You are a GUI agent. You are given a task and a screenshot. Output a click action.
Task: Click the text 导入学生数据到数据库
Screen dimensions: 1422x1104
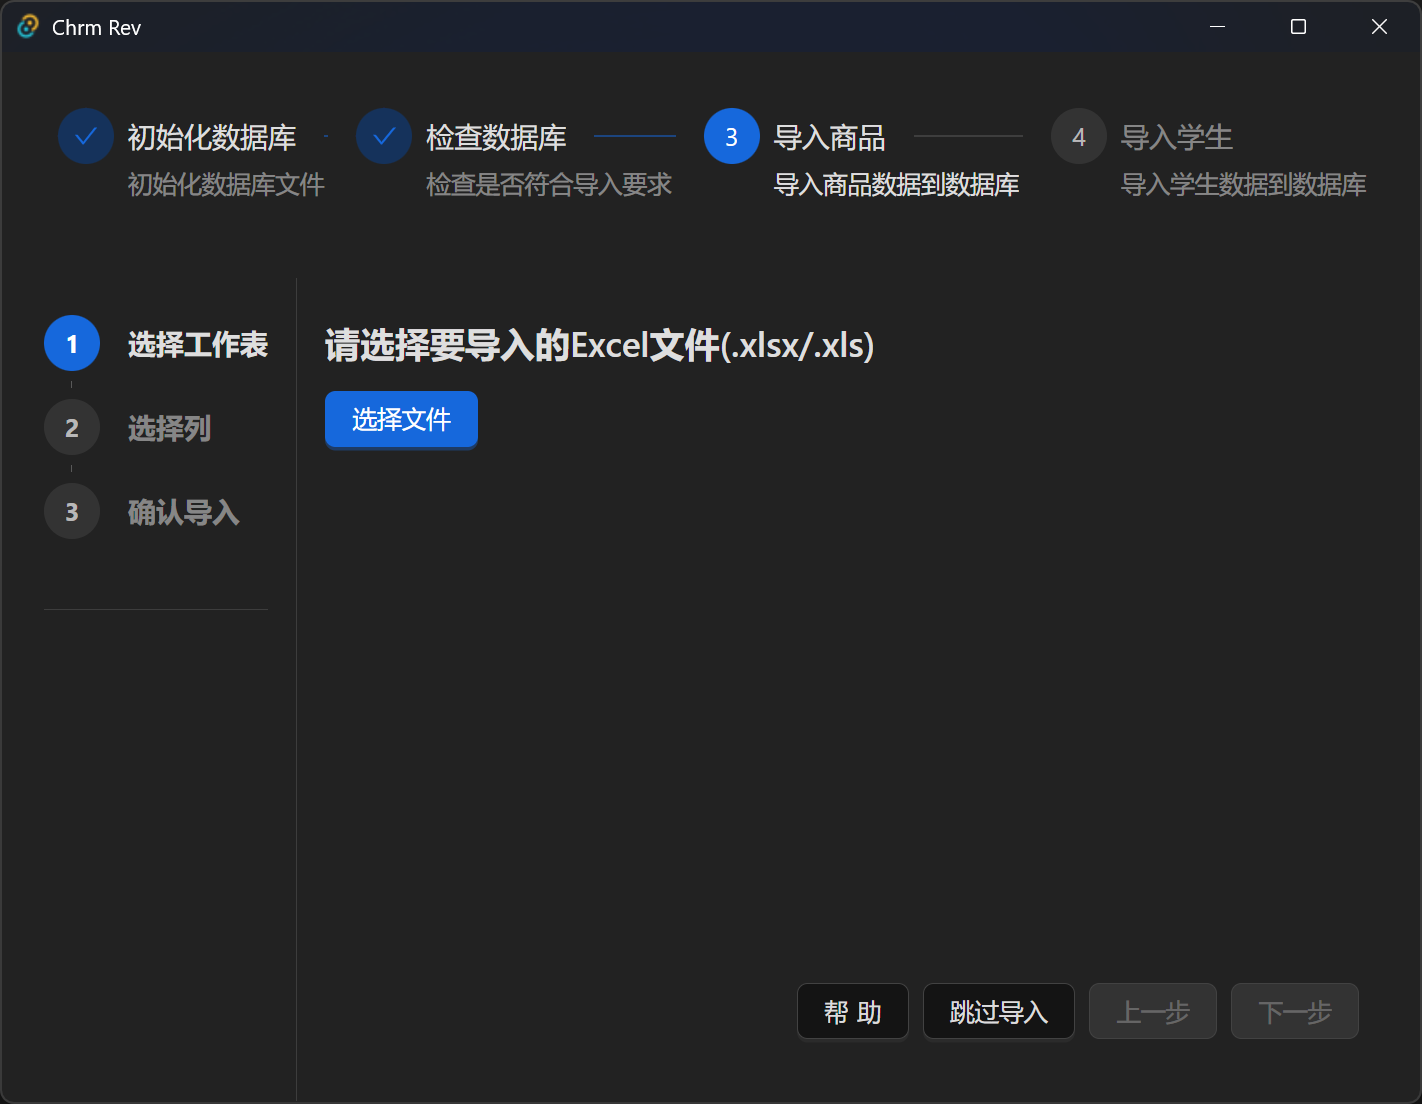pos(1244,185)
